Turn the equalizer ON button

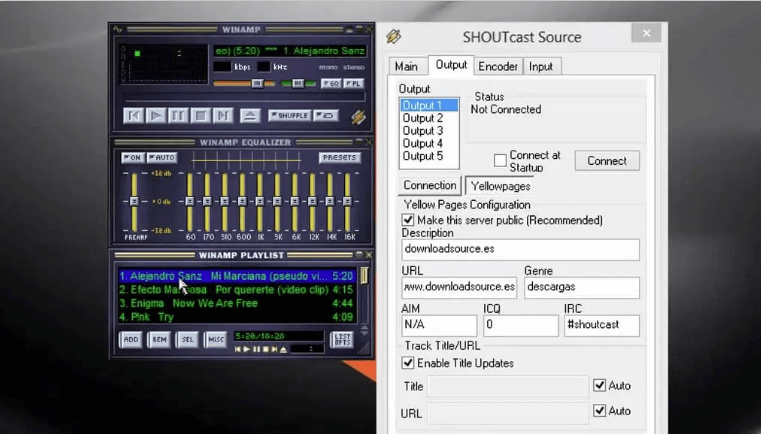132,158
